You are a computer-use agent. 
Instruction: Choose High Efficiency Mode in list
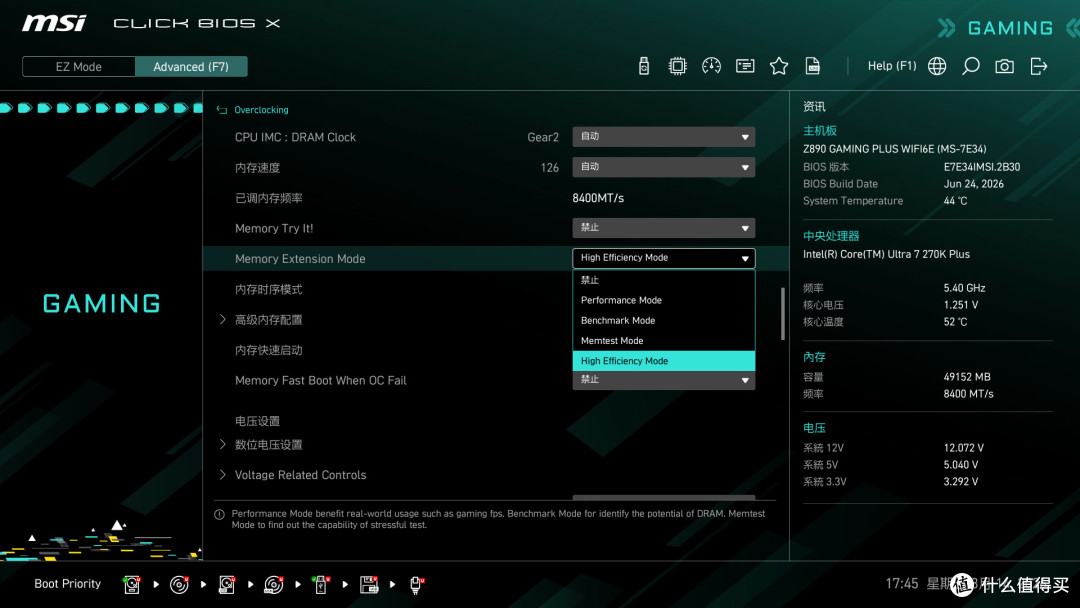pyautogui.click(x=663, y=361)
